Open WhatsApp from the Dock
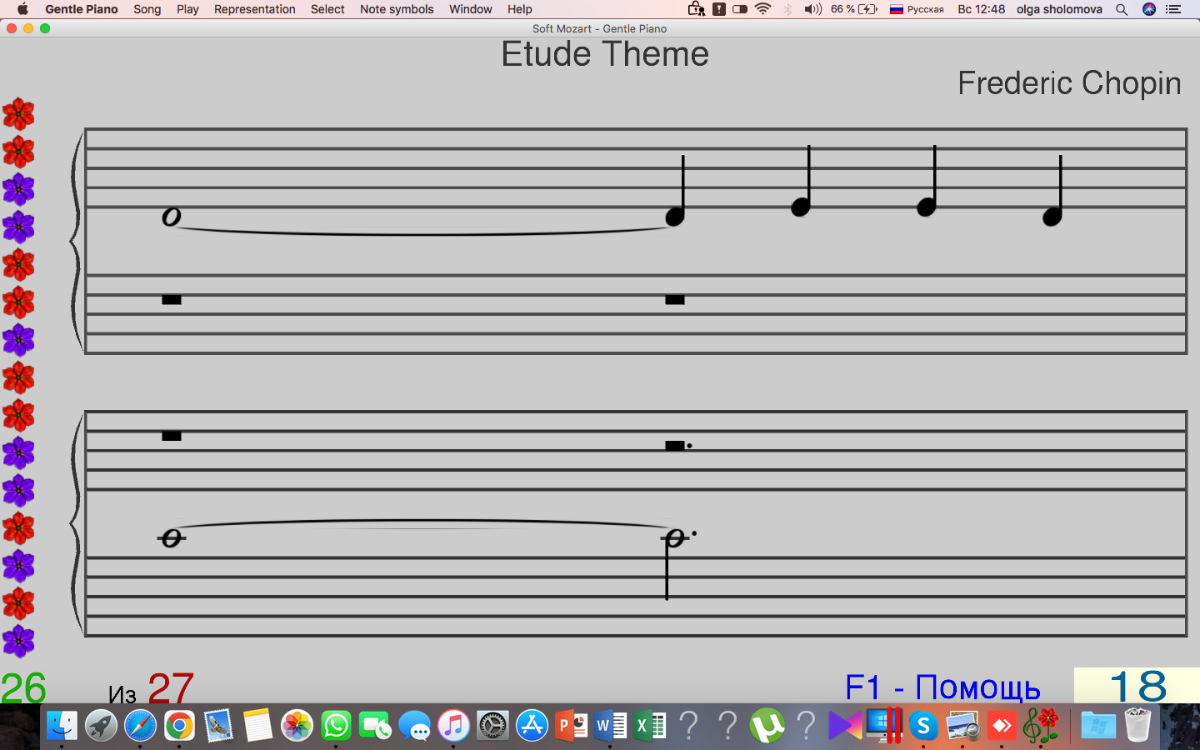Screen dimensions: 1200x750 [x=336, y=725]
